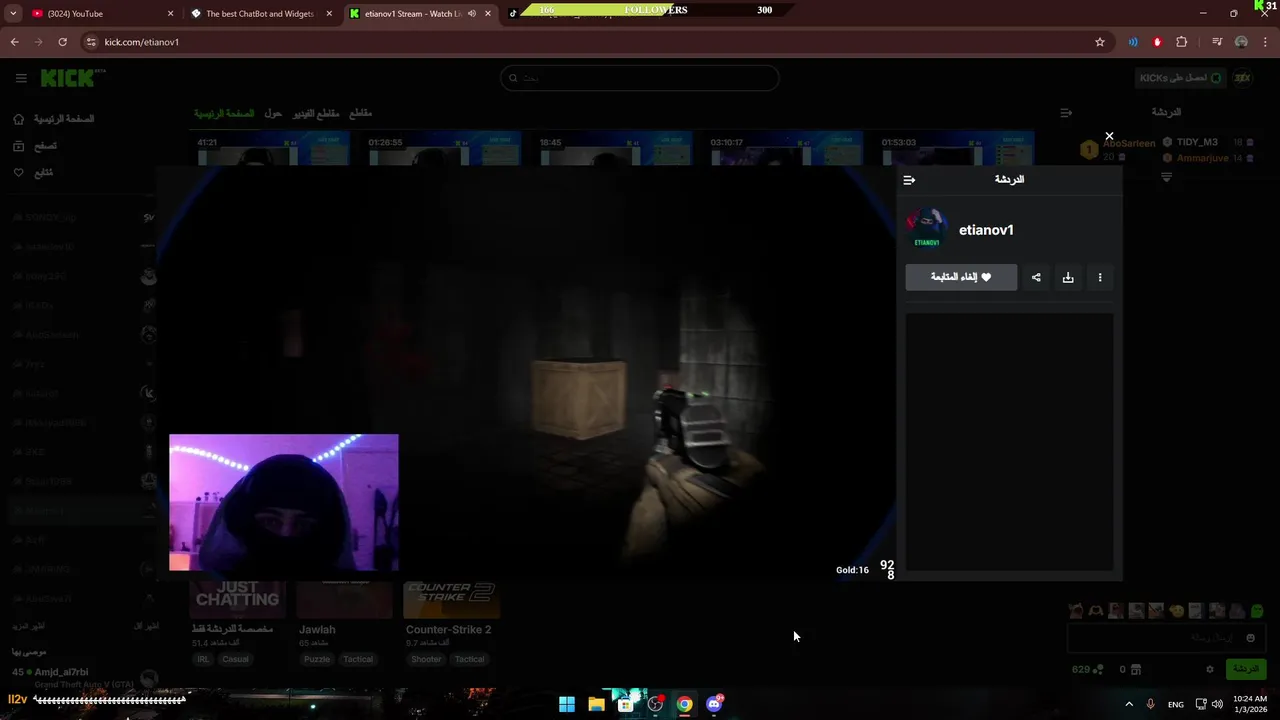
Task: Open the volume control in tray
Action: pos(1217,704)
